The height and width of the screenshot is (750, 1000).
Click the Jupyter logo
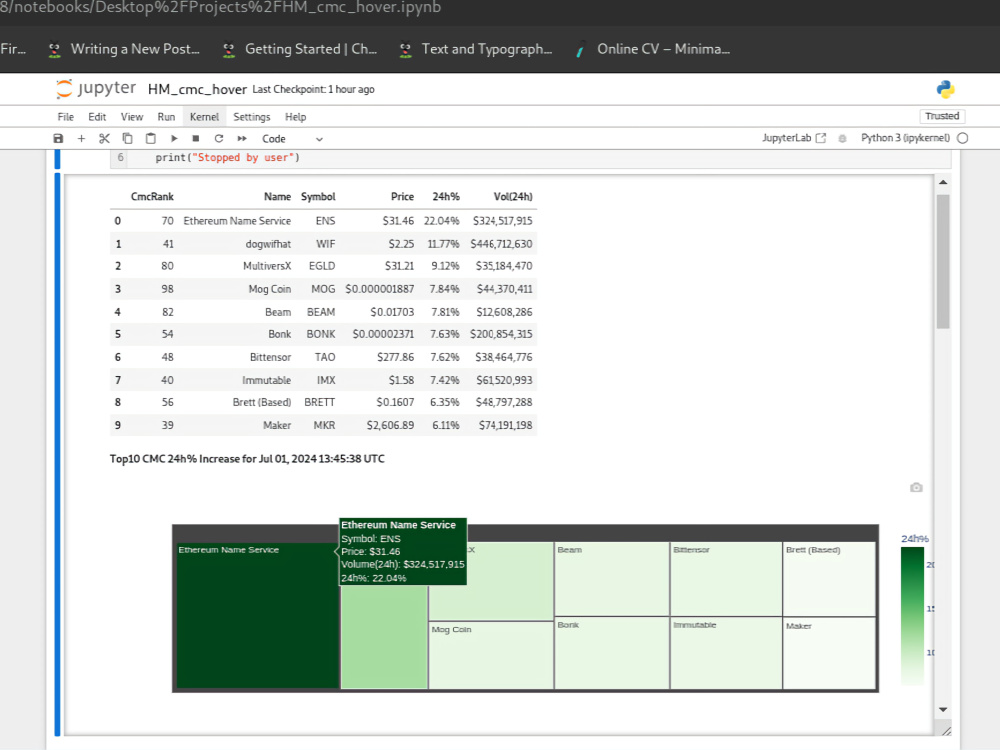(96, 88)
